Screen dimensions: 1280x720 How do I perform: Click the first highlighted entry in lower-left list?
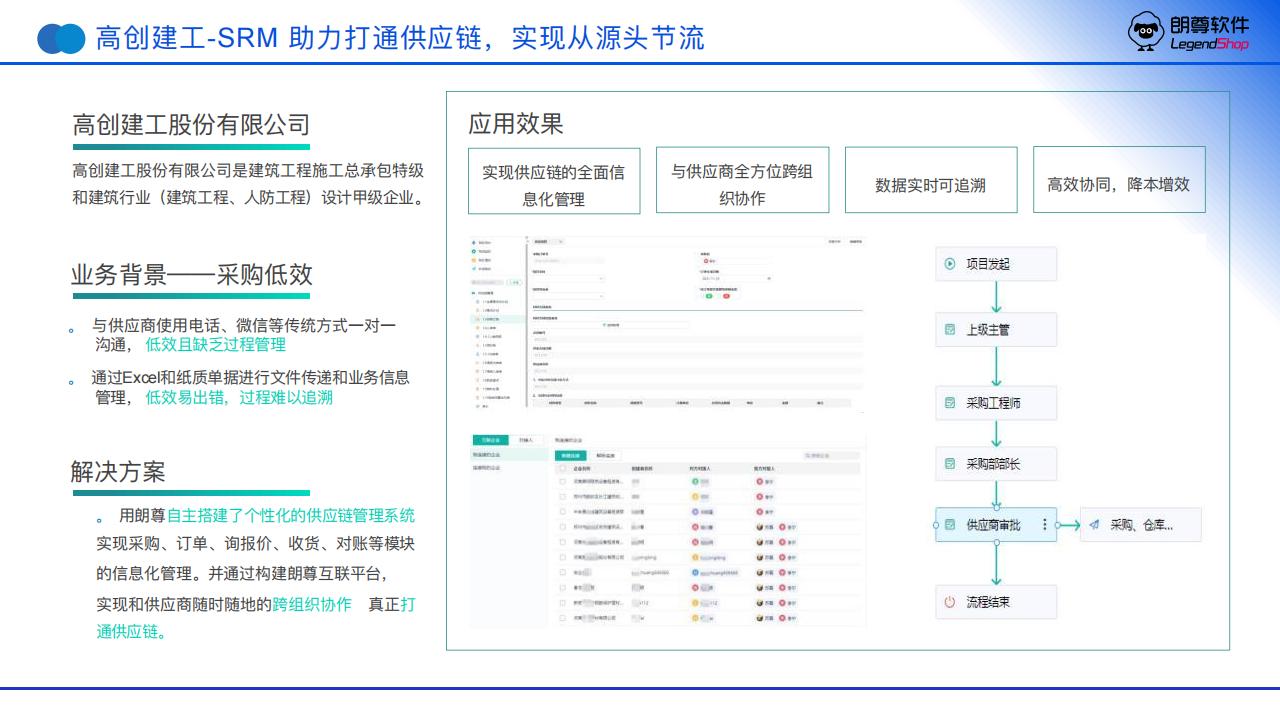(507, 454)
